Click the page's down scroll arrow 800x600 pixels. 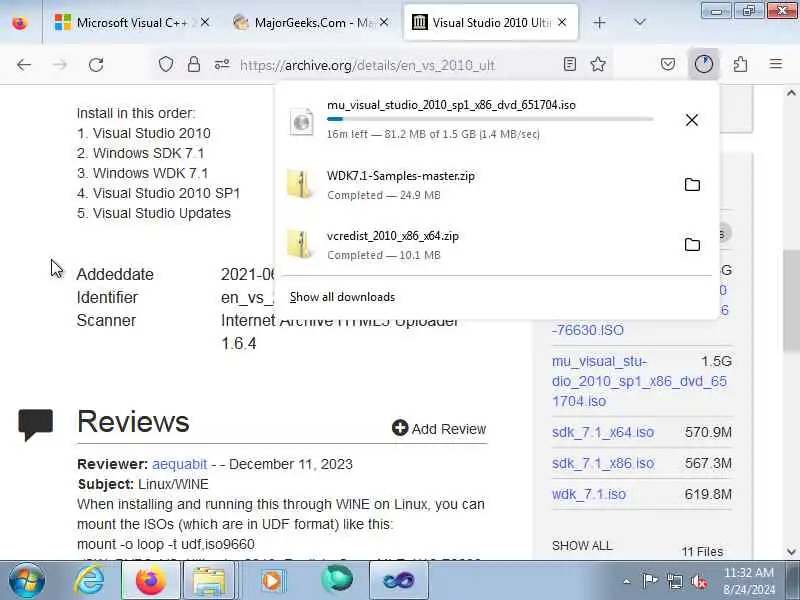pyautogui.click(x=791, y=552)
